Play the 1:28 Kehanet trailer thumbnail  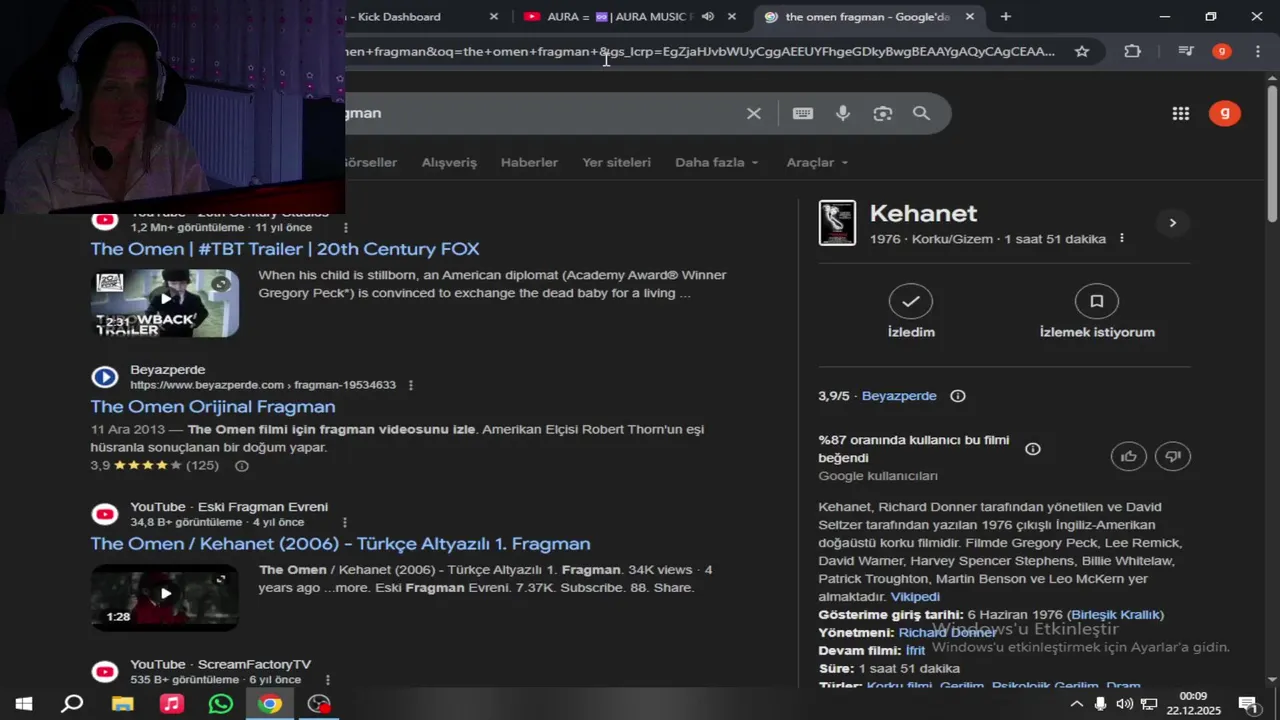tap(165, 597)
